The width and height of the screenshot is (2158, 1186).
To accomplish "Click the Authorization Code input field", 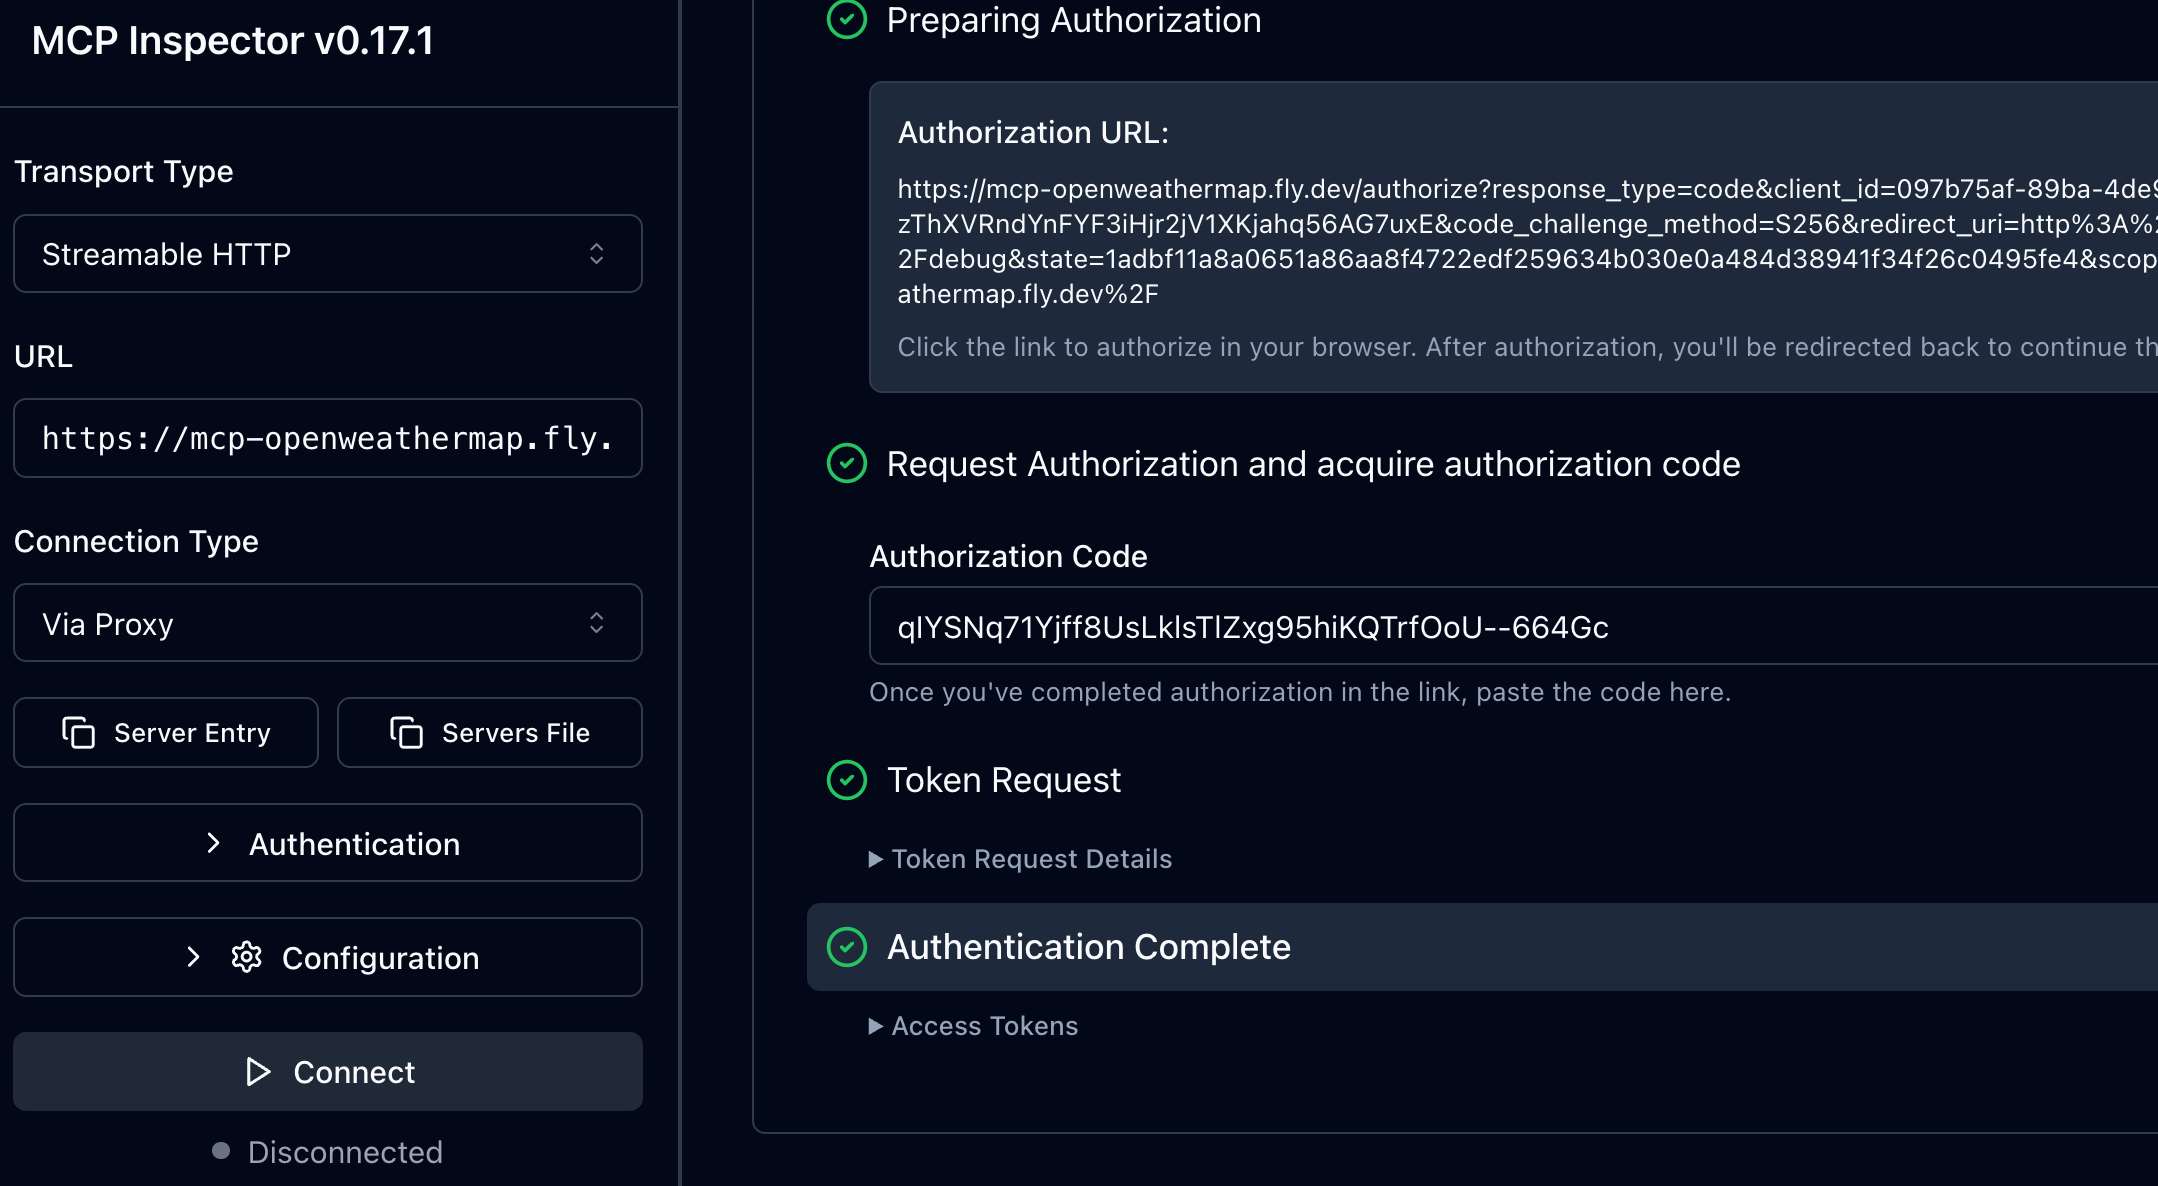I will 1513,626.
